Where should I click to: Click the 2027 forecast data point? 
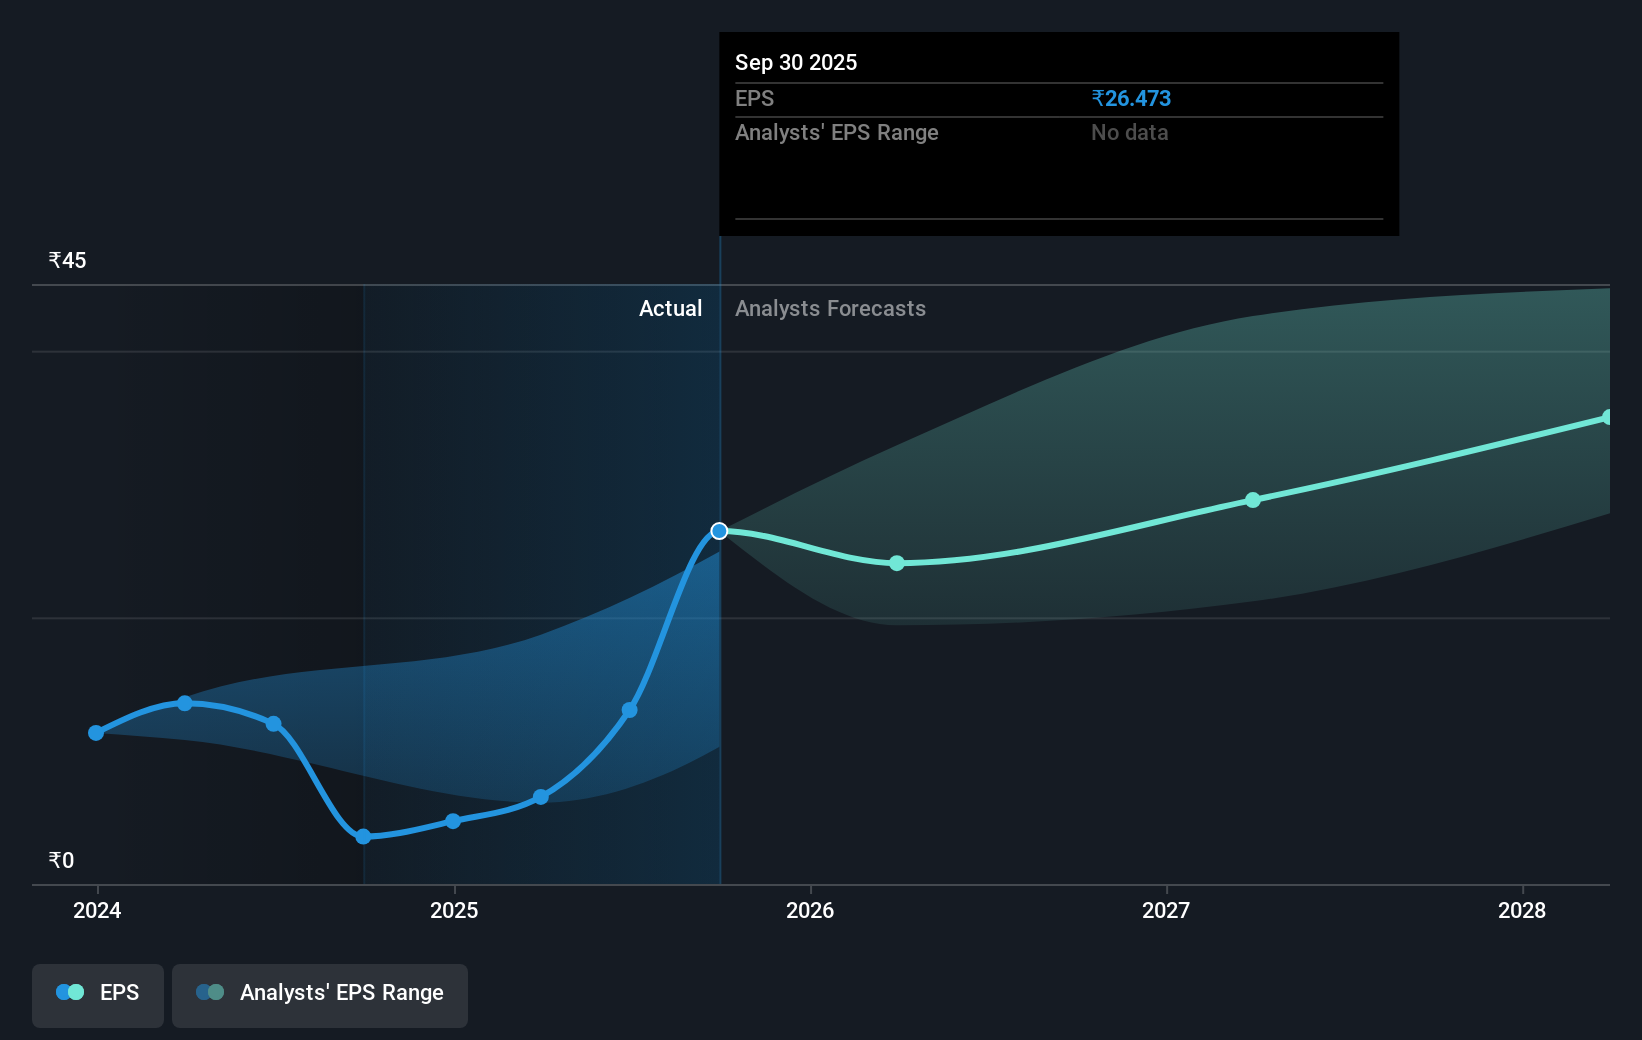tap(1253, 501)
